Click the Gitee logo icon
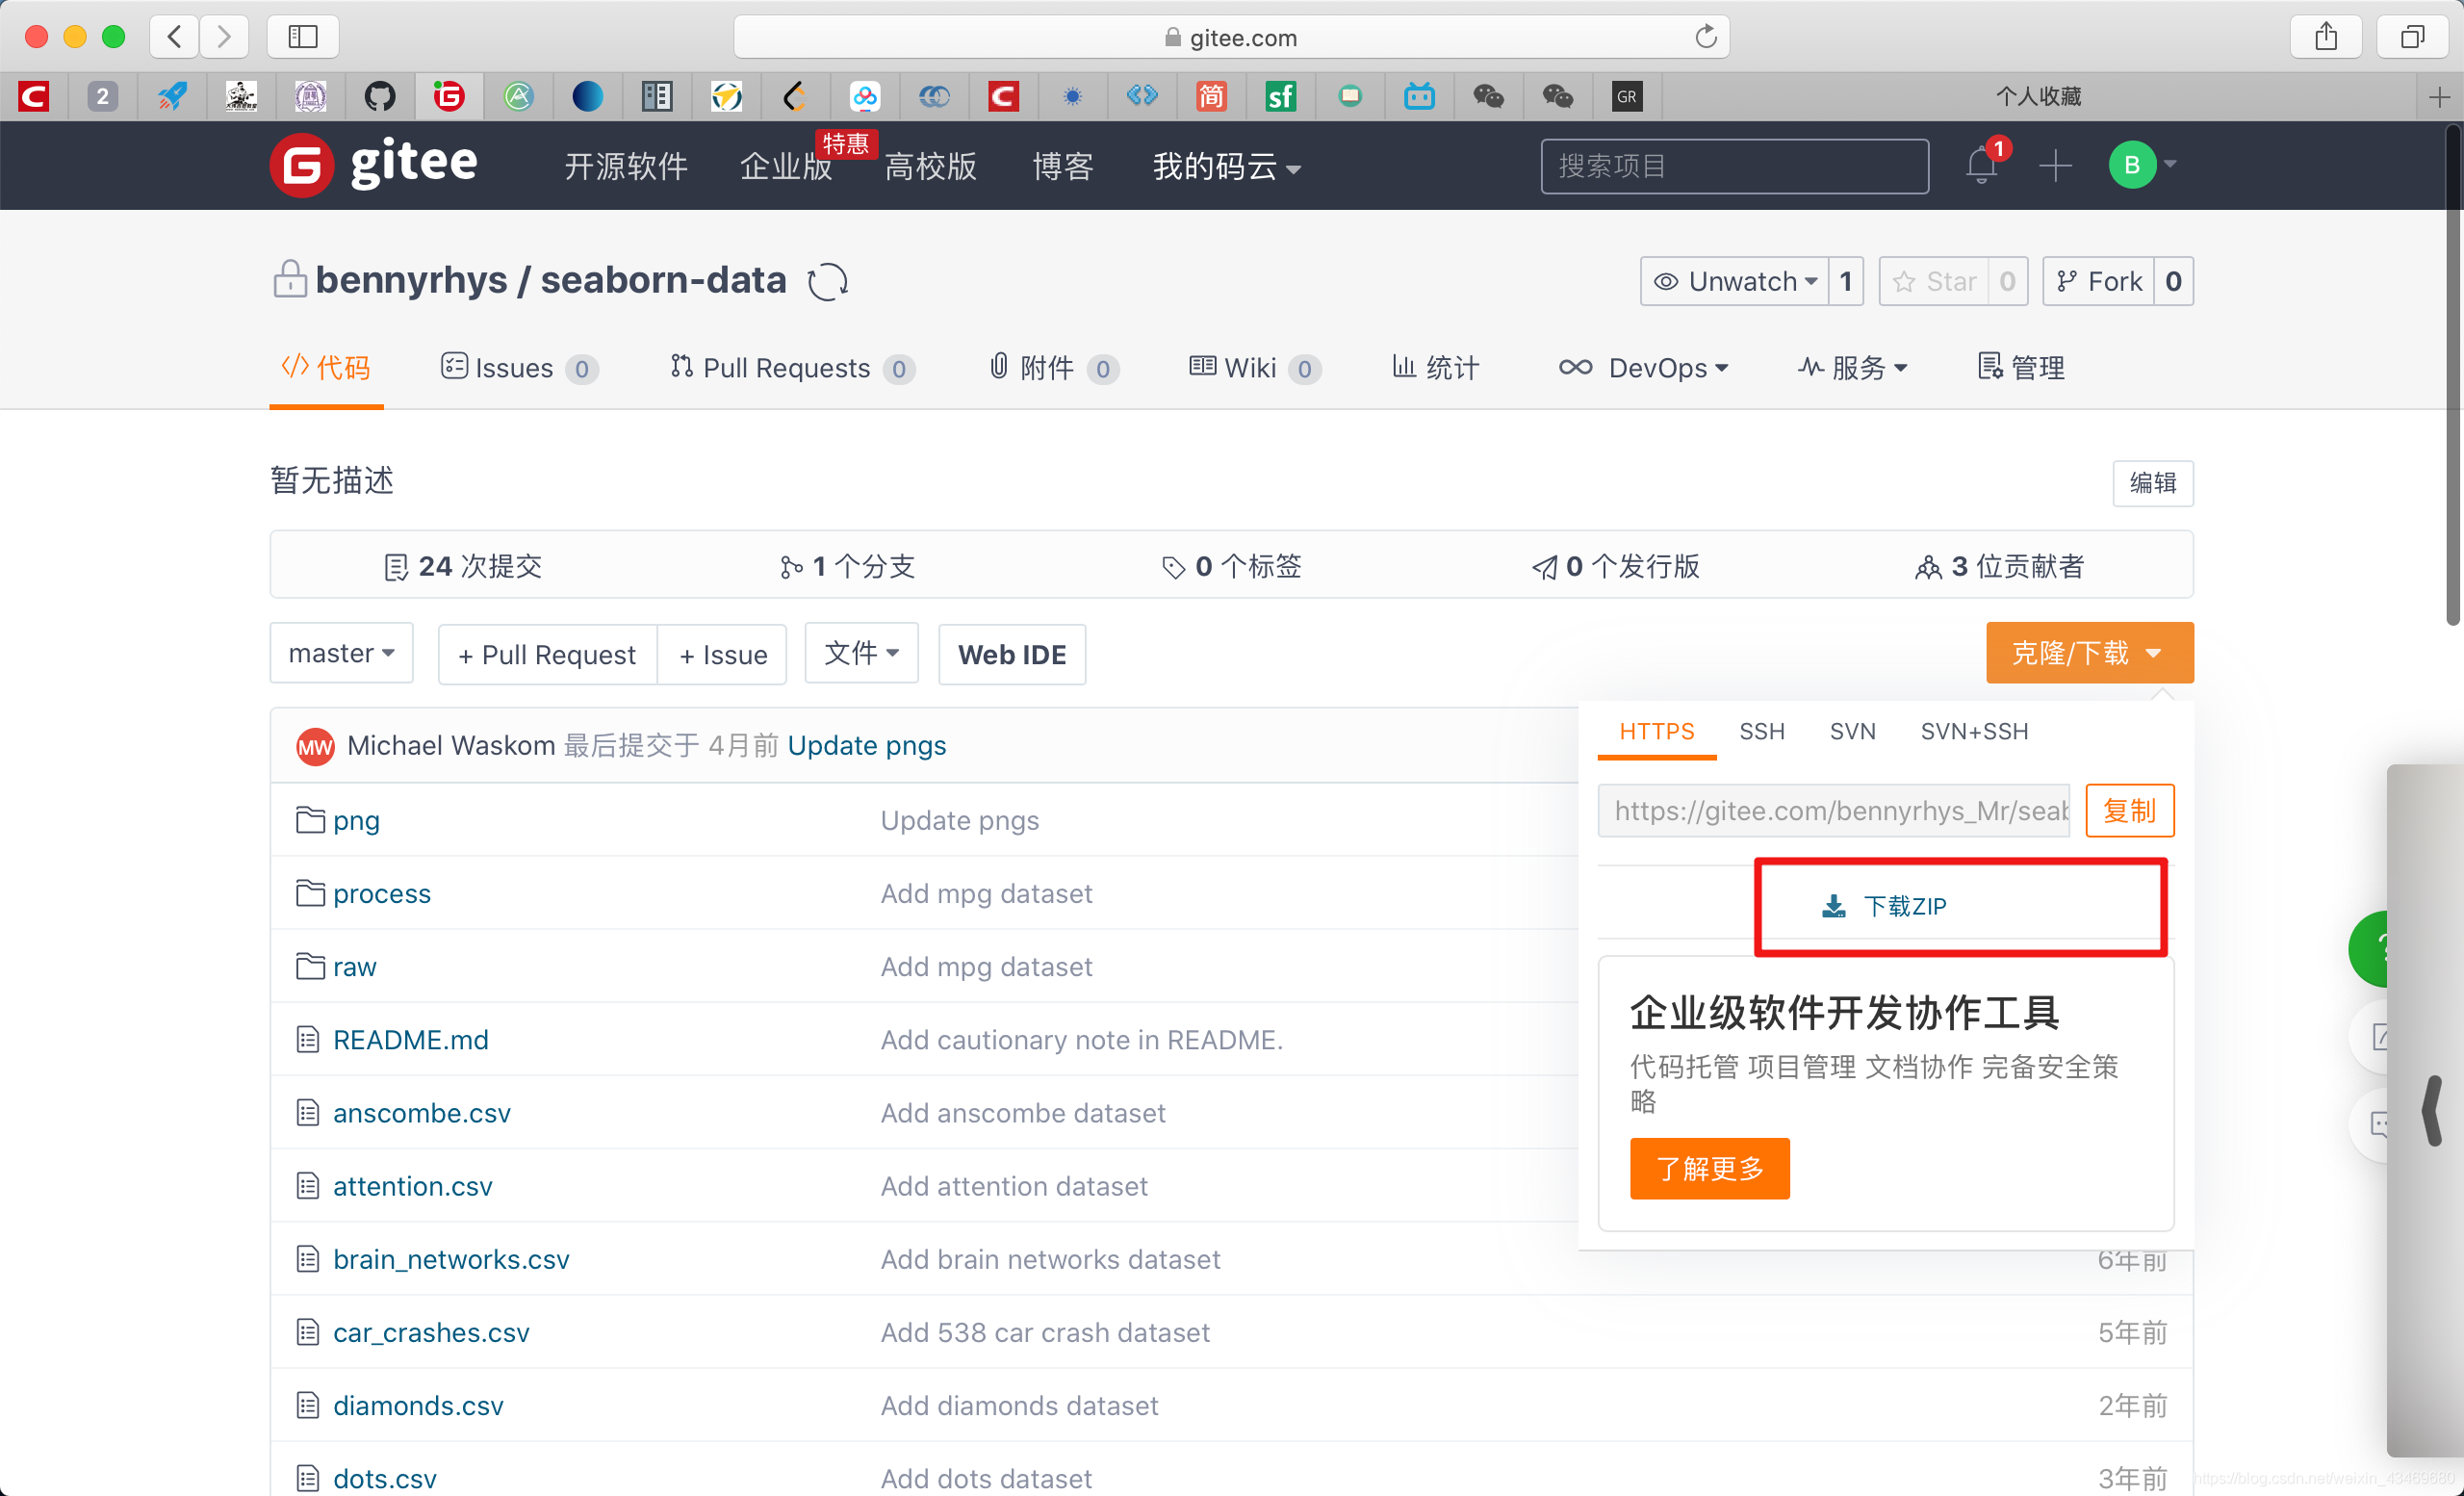 301,166
